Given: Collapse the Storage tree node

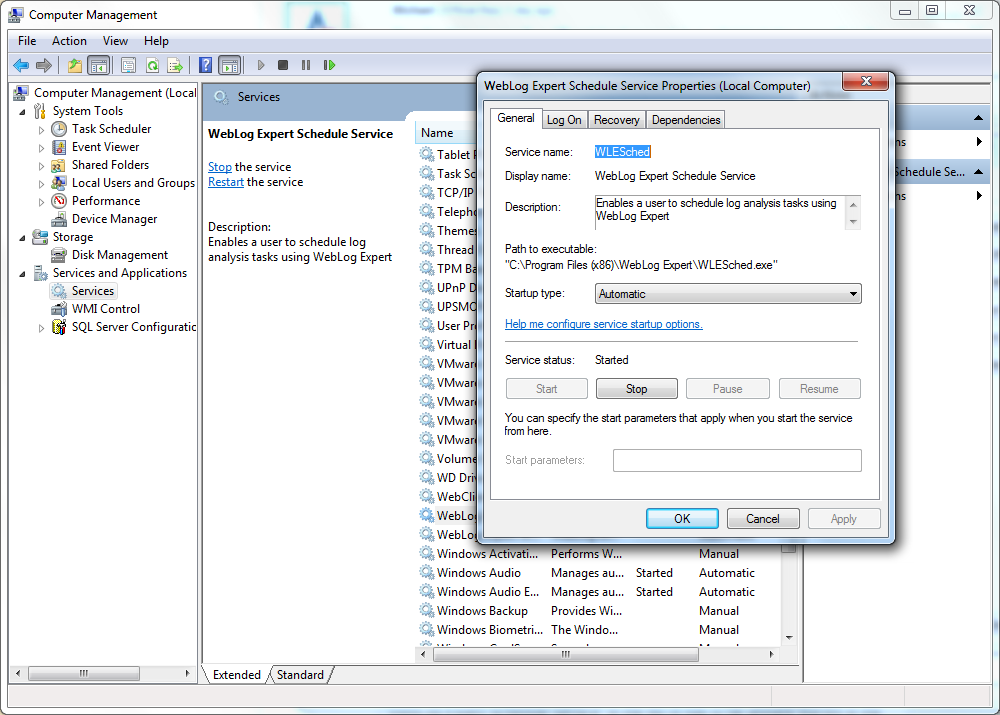Looking at the screenshot, I should pos(22,238).
